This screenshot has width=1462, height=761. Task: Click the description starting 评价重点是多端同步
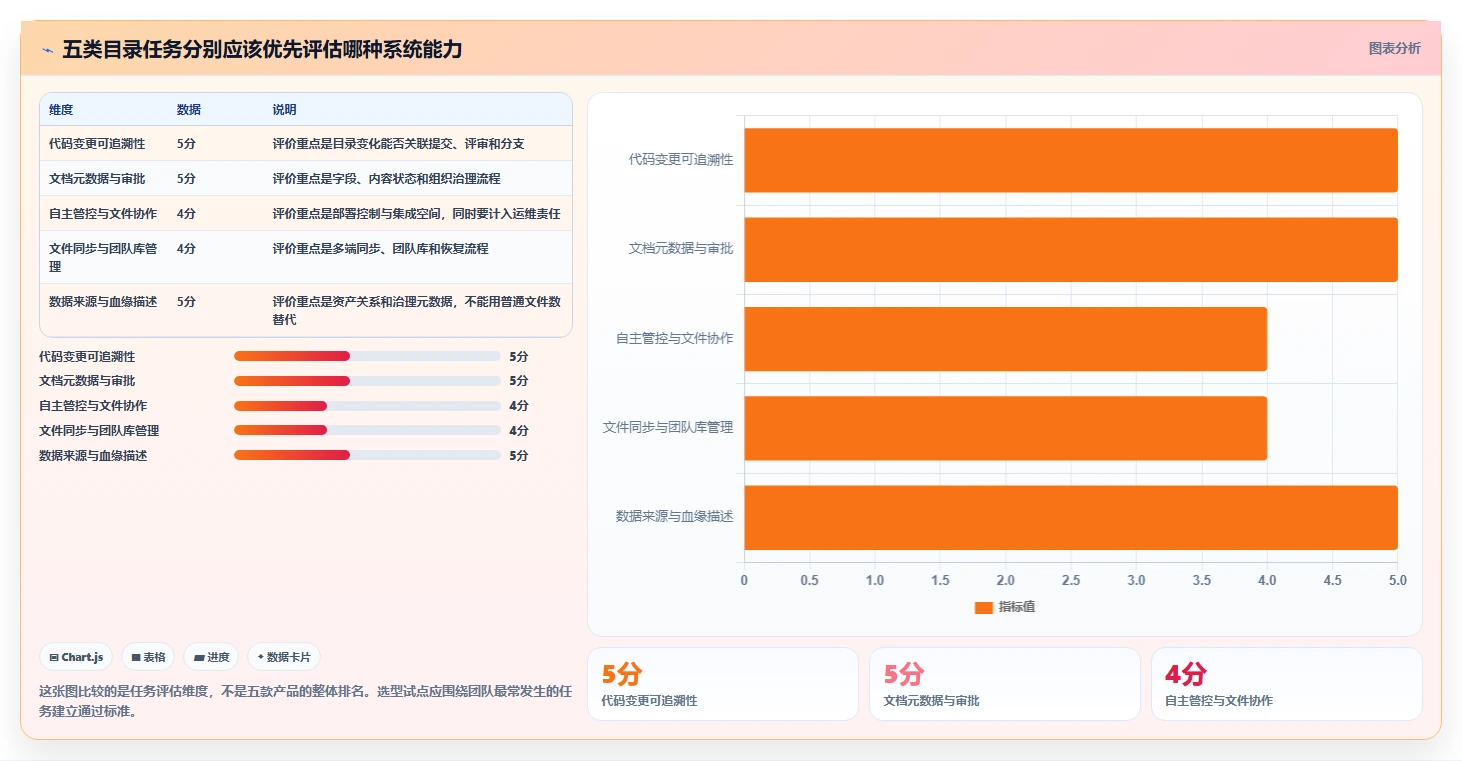(x=381, y=249)
